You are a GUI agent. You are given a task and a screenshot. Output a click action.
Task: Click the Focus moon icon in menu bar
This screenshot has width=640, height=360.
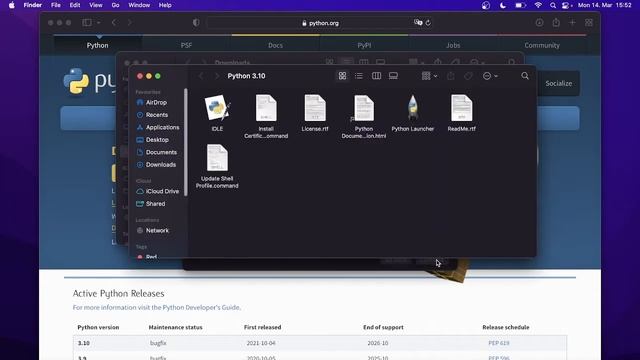[503, 5]
